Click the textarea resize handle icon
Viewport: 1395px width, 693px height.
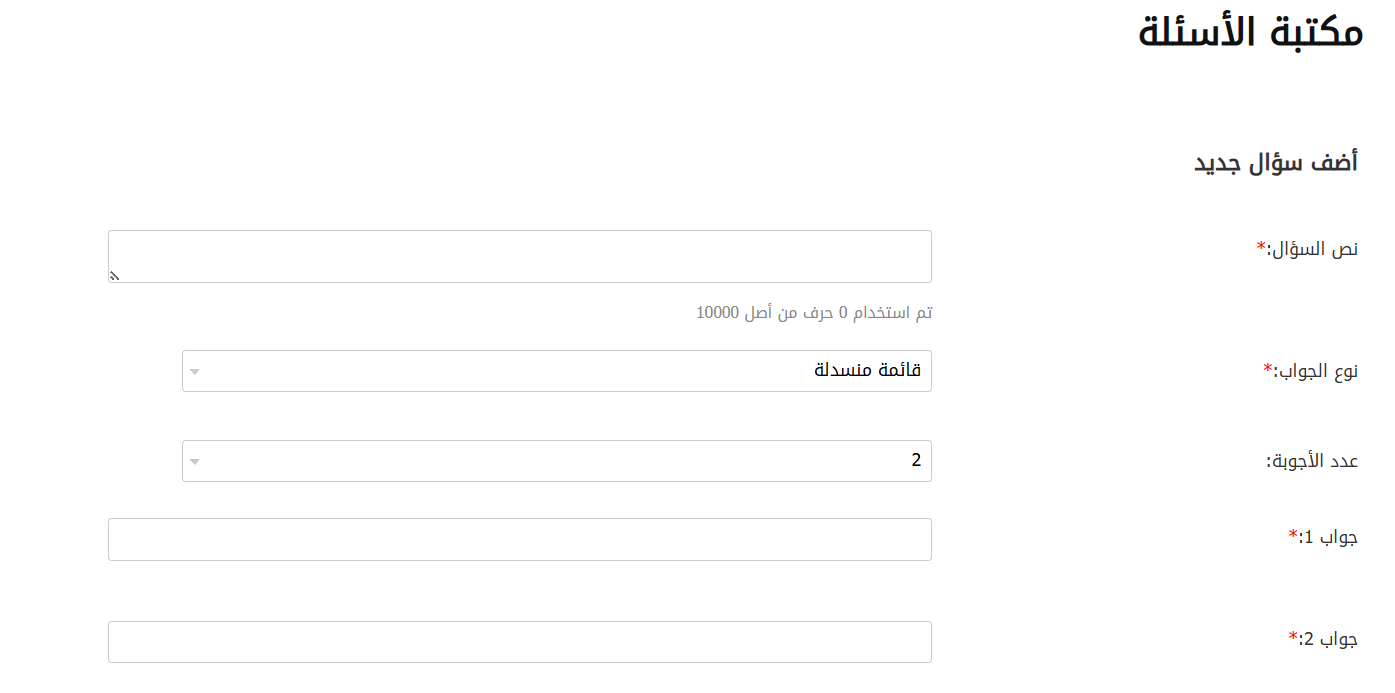click(x=114, y=276)
